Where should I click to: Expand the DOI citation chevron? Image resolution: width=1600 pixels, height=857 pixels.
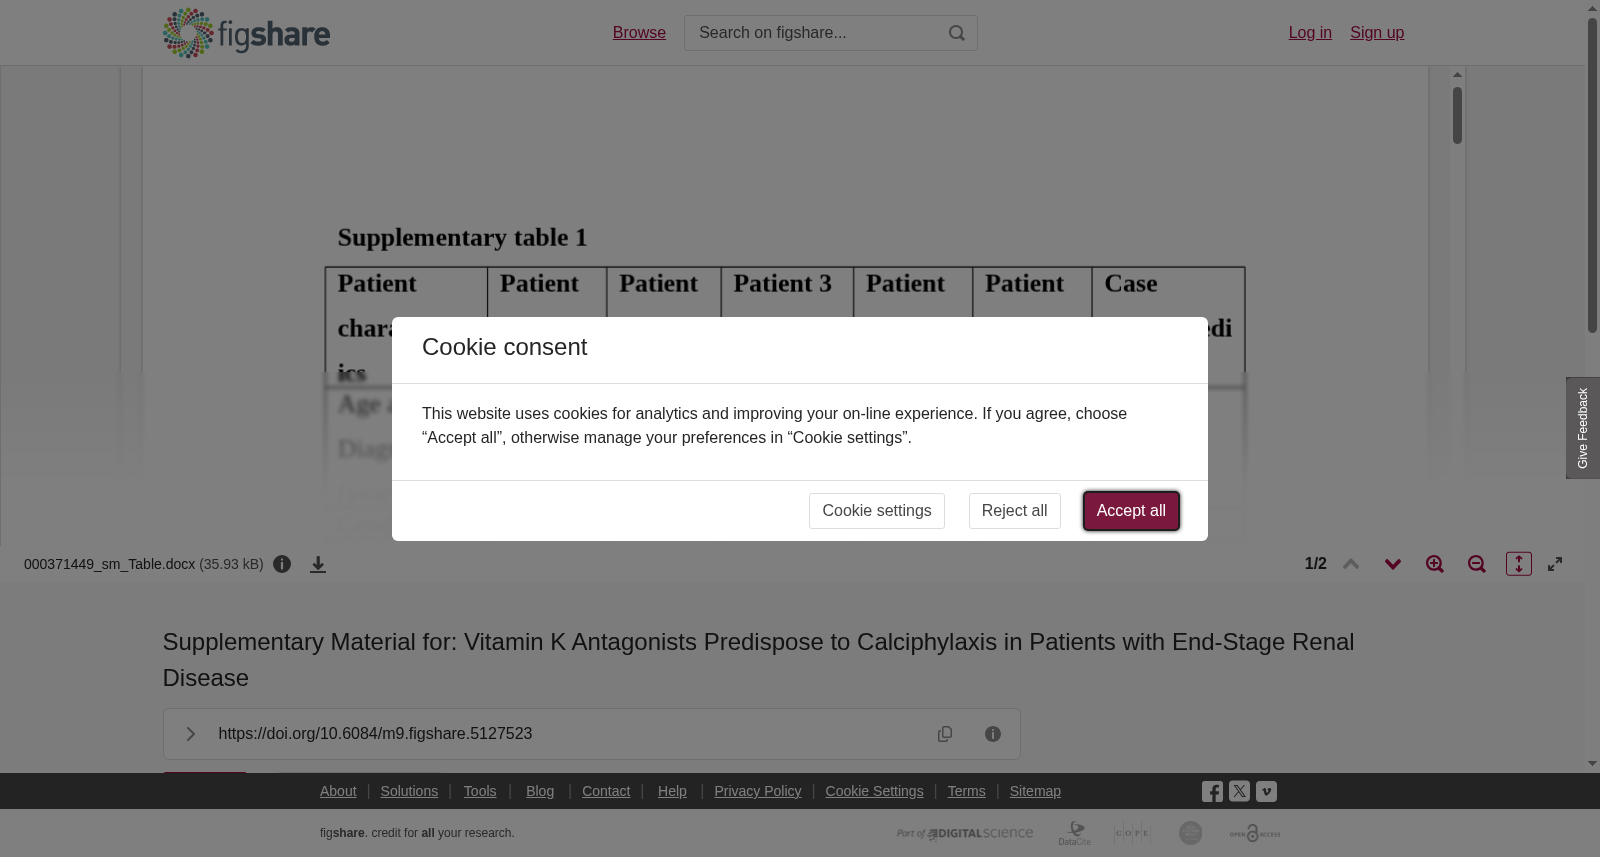click(x=190, y=734)
